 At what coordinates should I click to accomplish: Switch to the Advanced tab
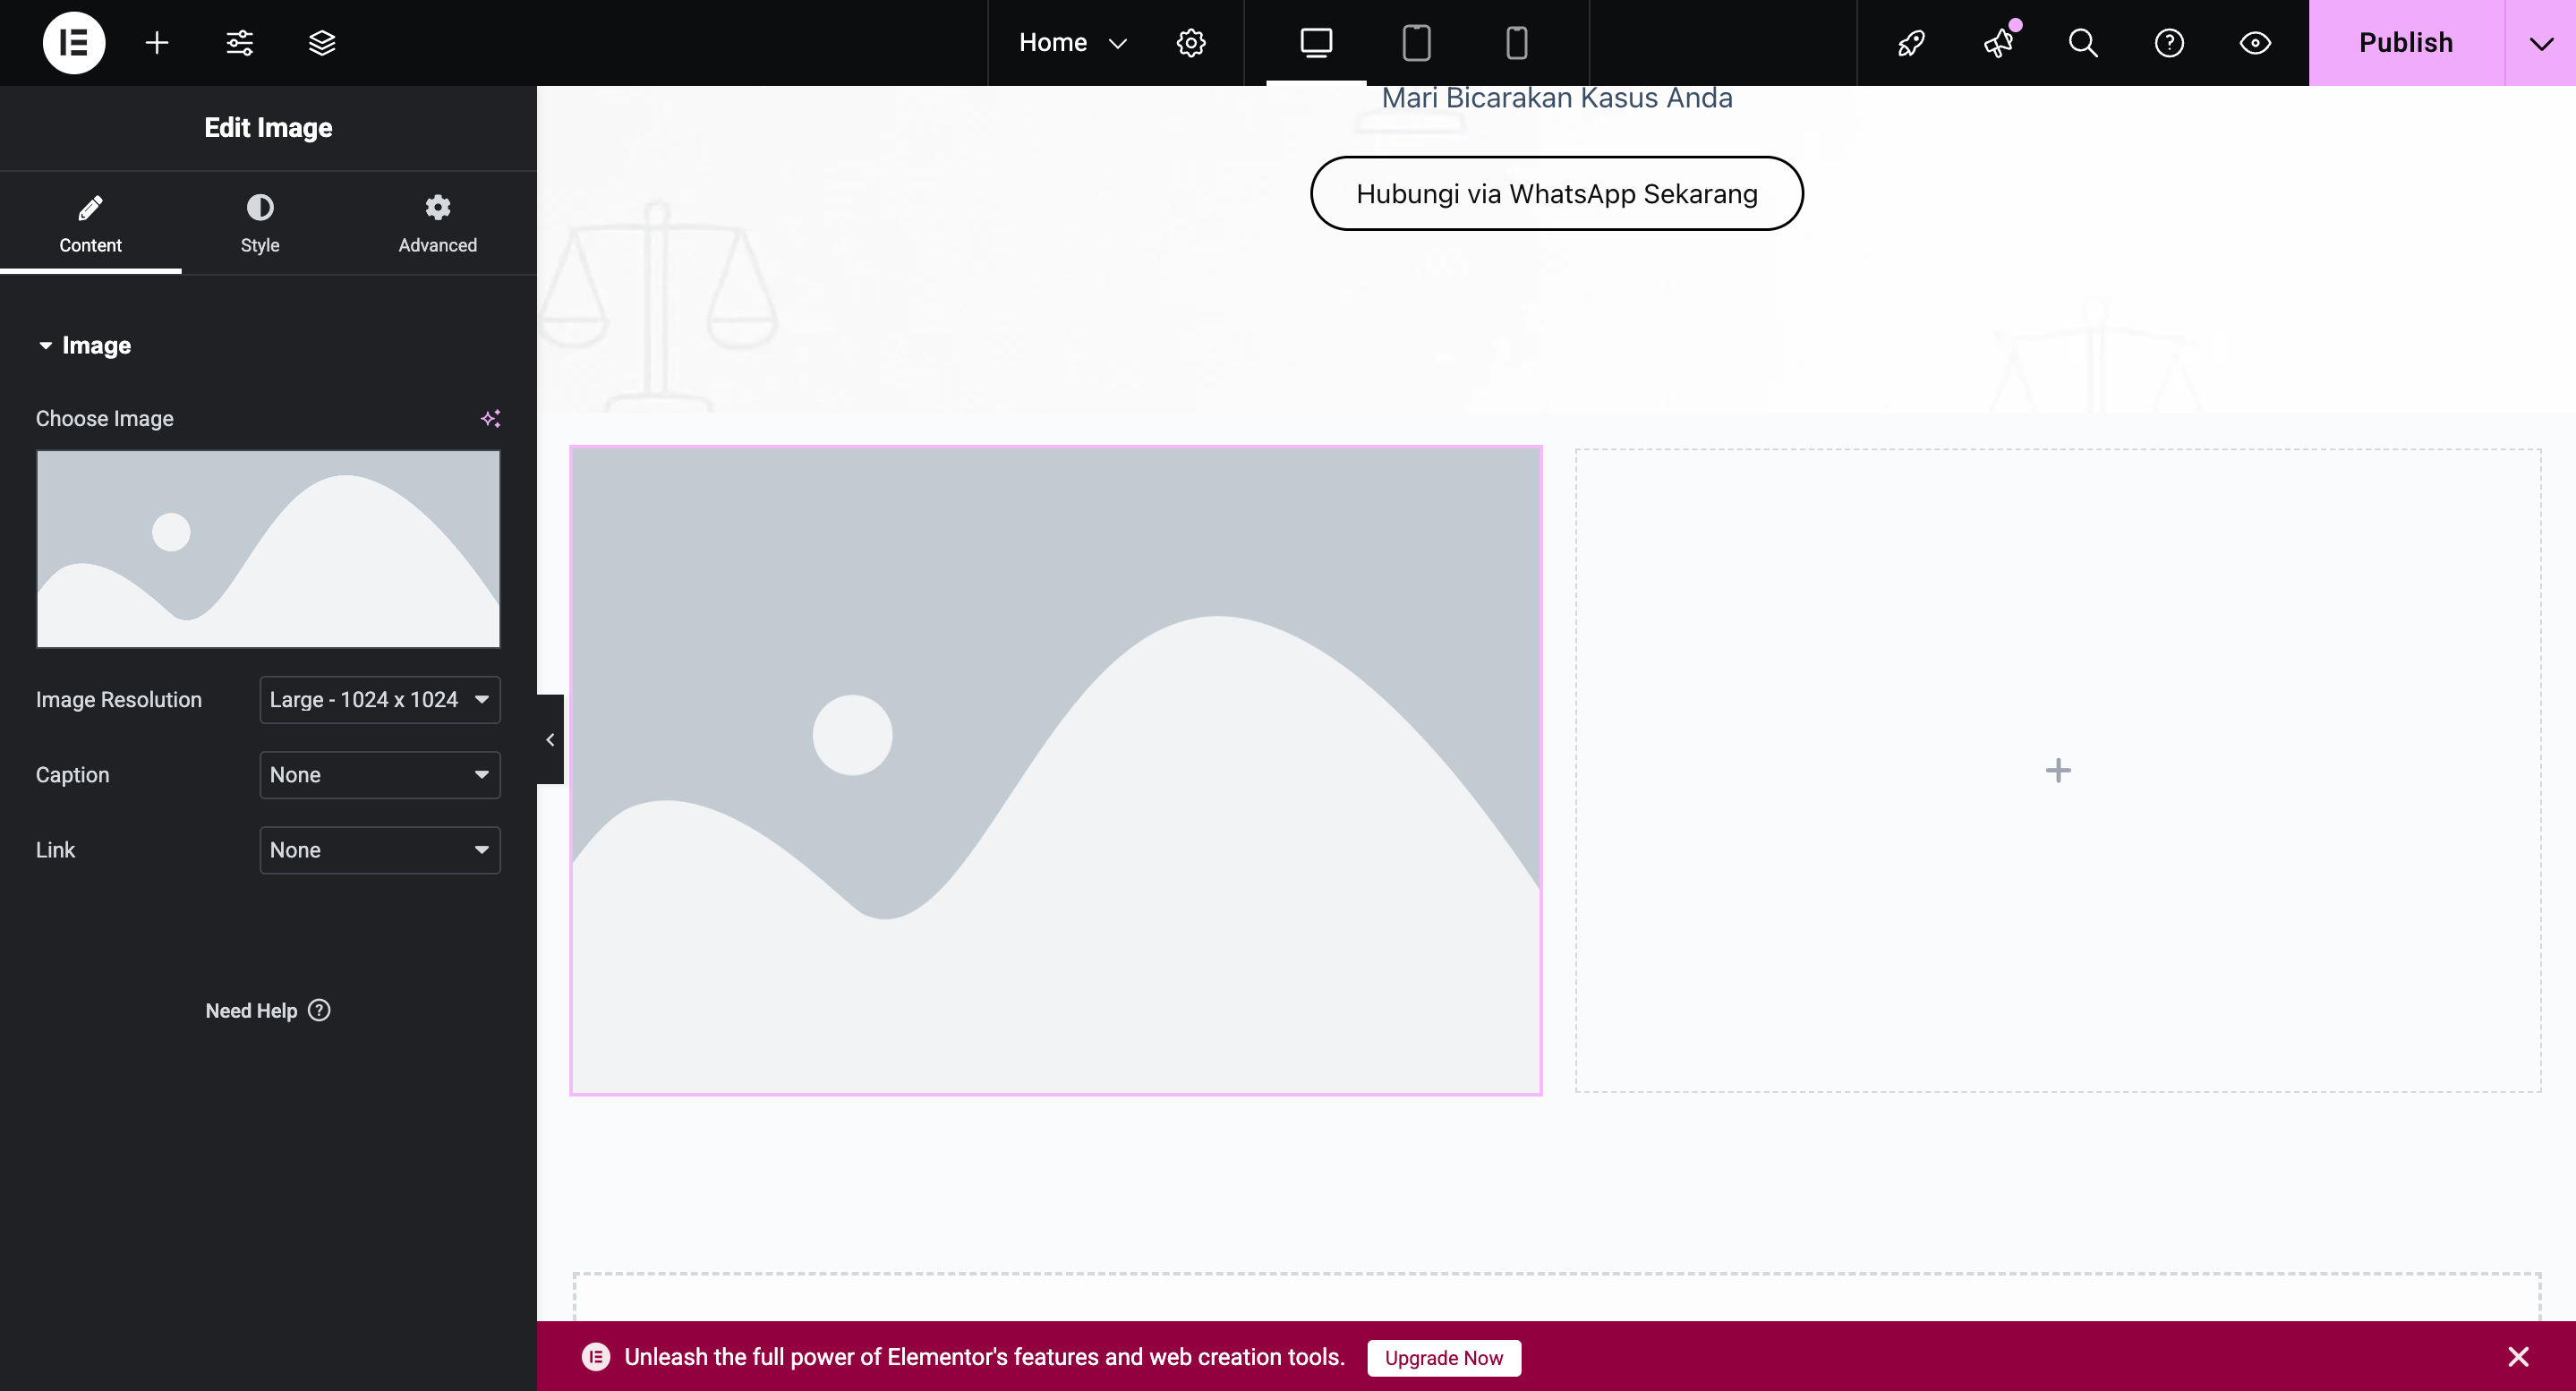click(437, 223)
